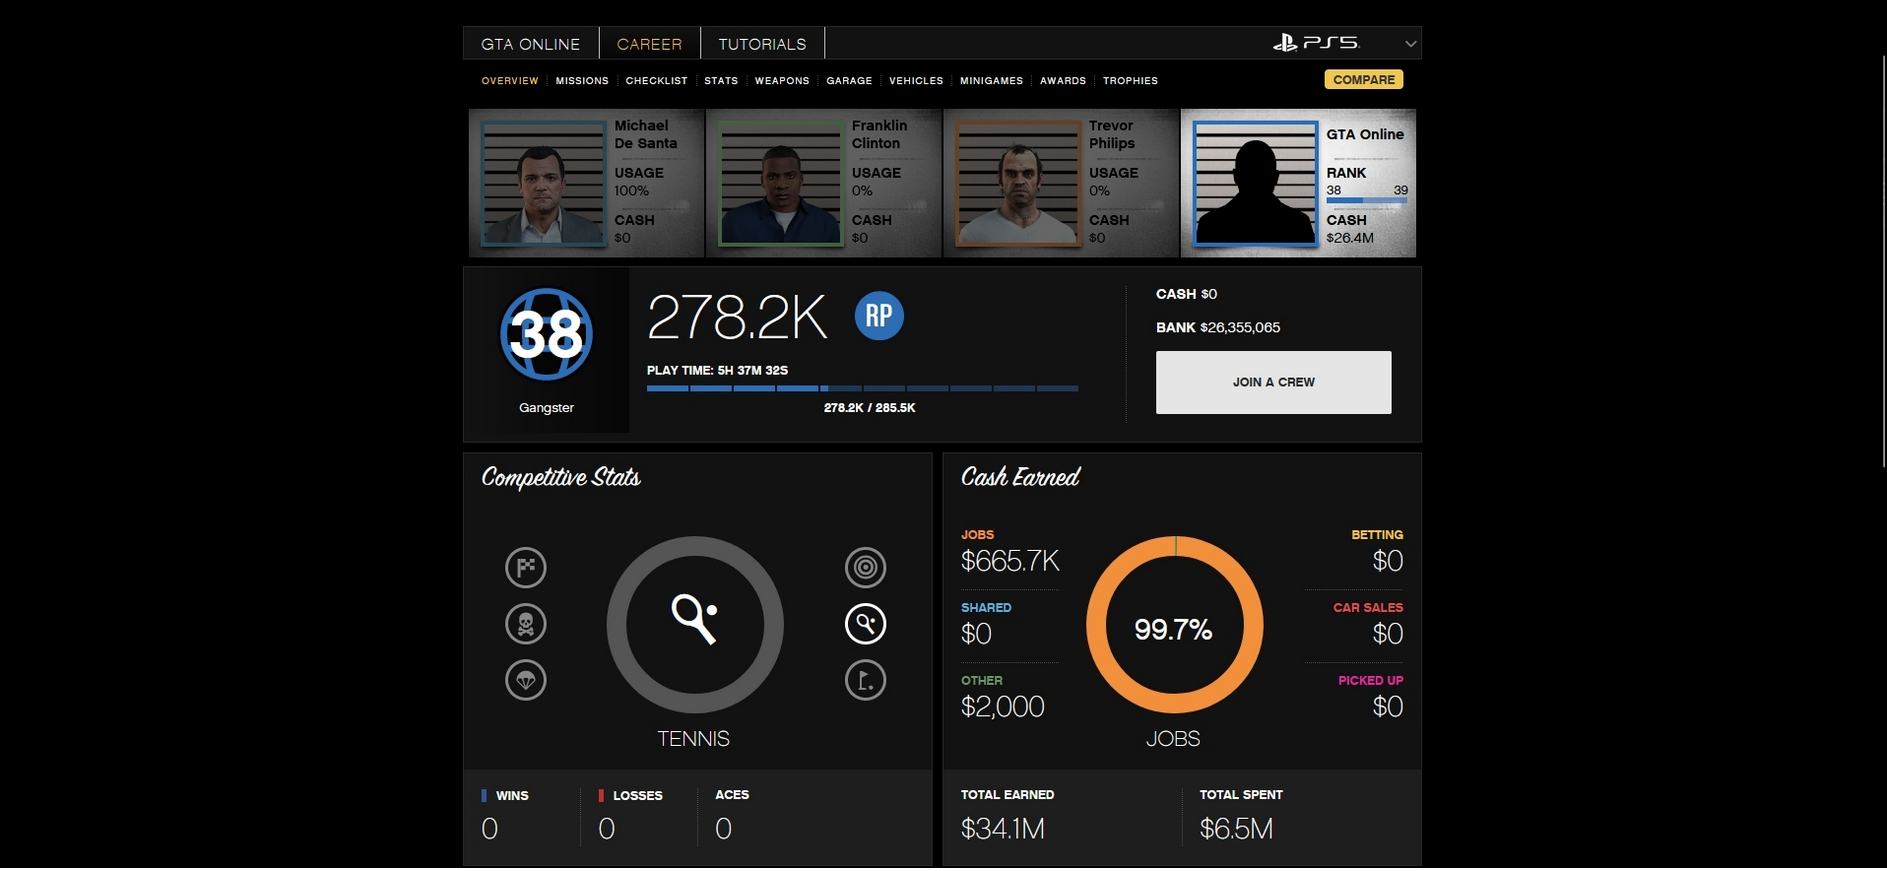The image size is (1887, 871).
Task: Click the JOIN A CREW button
Action: [x=1273, y=382]
